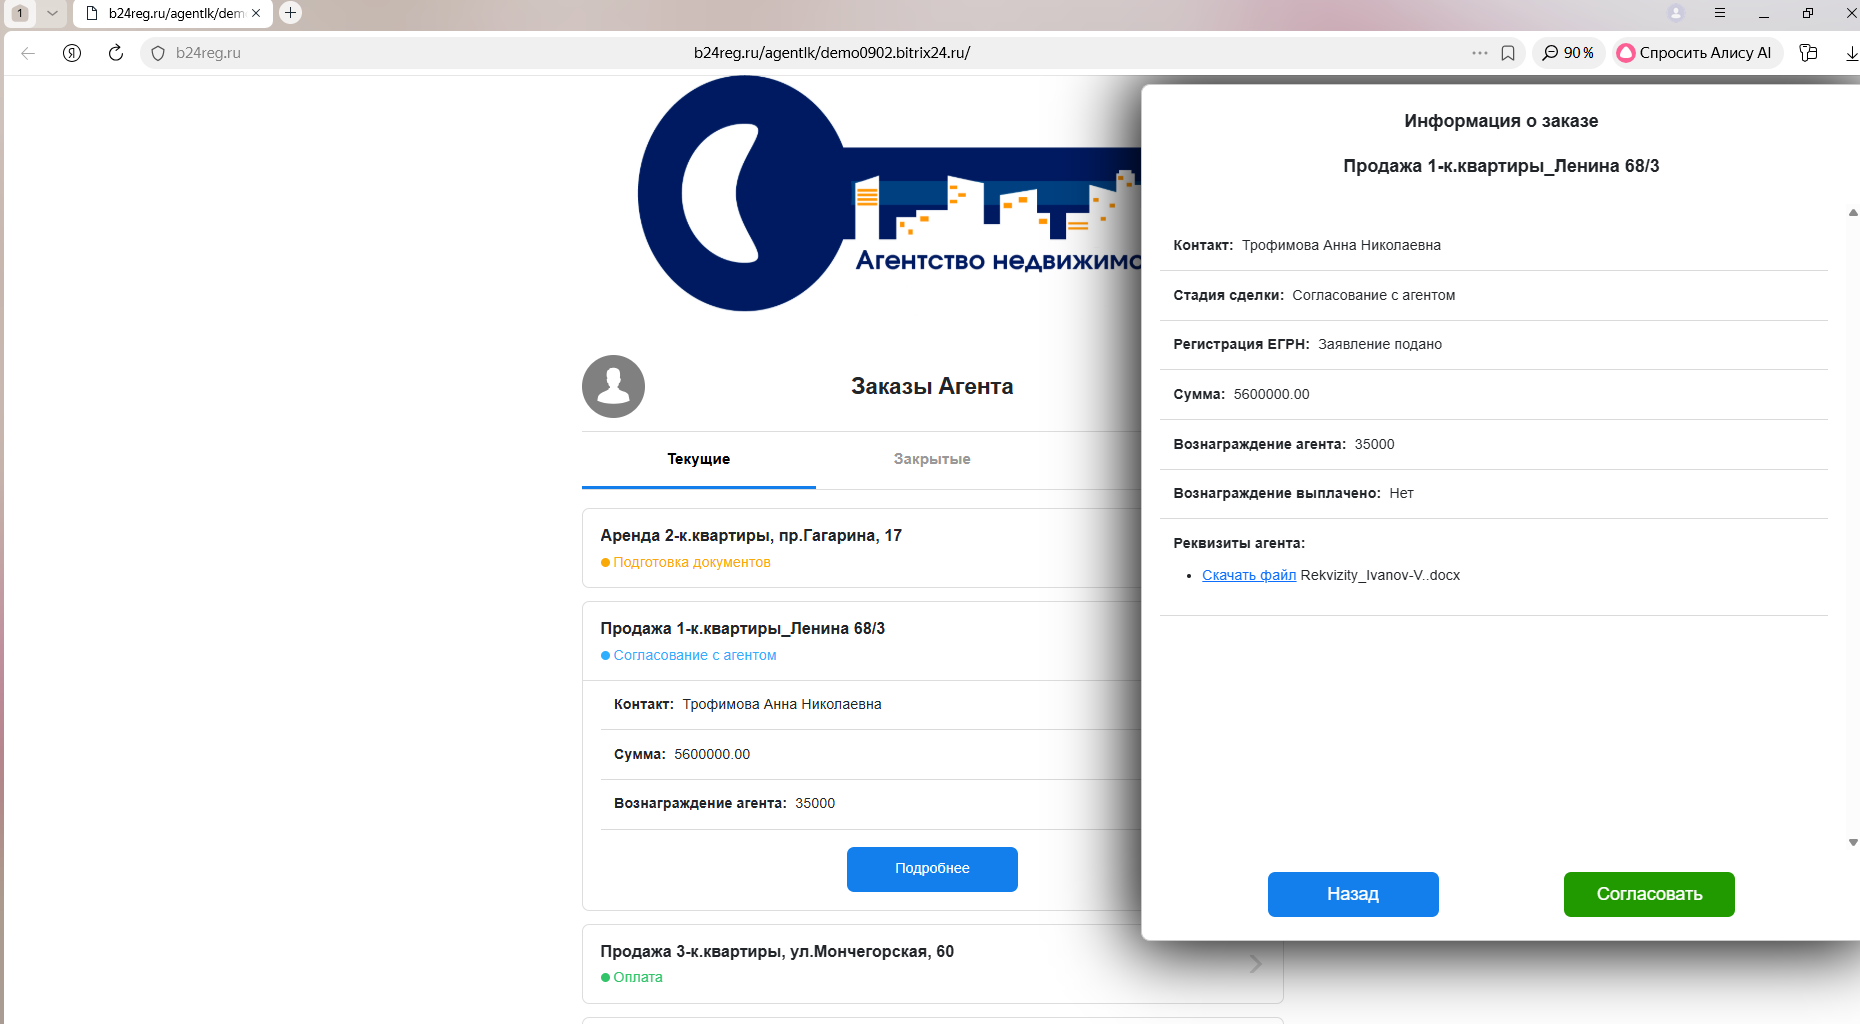The height and width of the screenshot is (1024, 1860).
Task: Click the chevron on the Мончегорская order
Action: pyautogui.click(x=1255, y=964)
